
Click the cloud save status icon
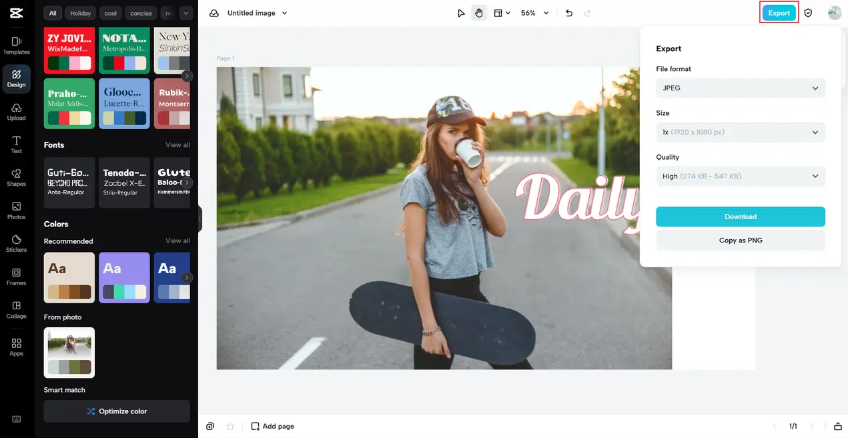click(214, 13)
